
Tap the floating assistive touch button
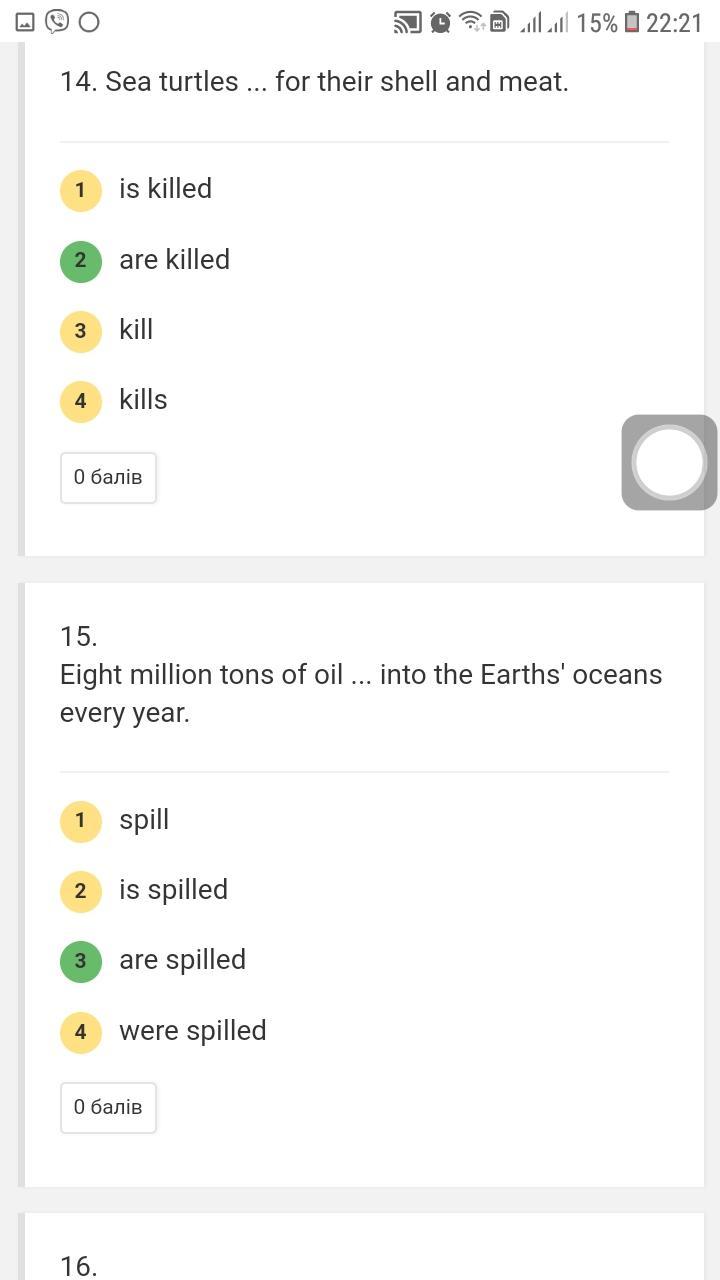pyautogui.click(x=669, y=462)
